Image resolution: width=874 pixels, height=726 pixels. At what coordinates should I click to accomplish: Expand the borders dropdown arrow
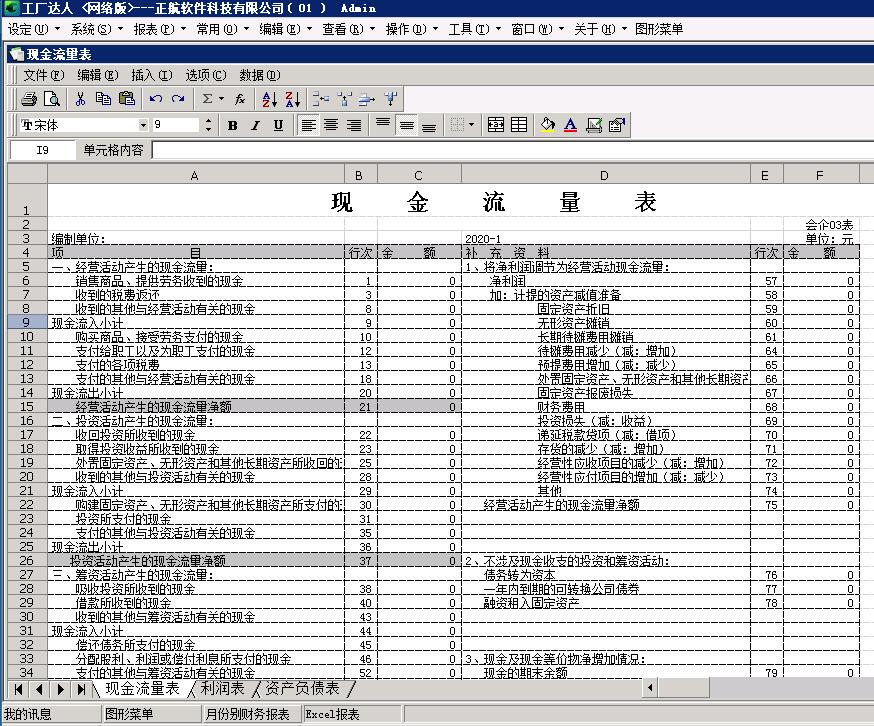472,125
